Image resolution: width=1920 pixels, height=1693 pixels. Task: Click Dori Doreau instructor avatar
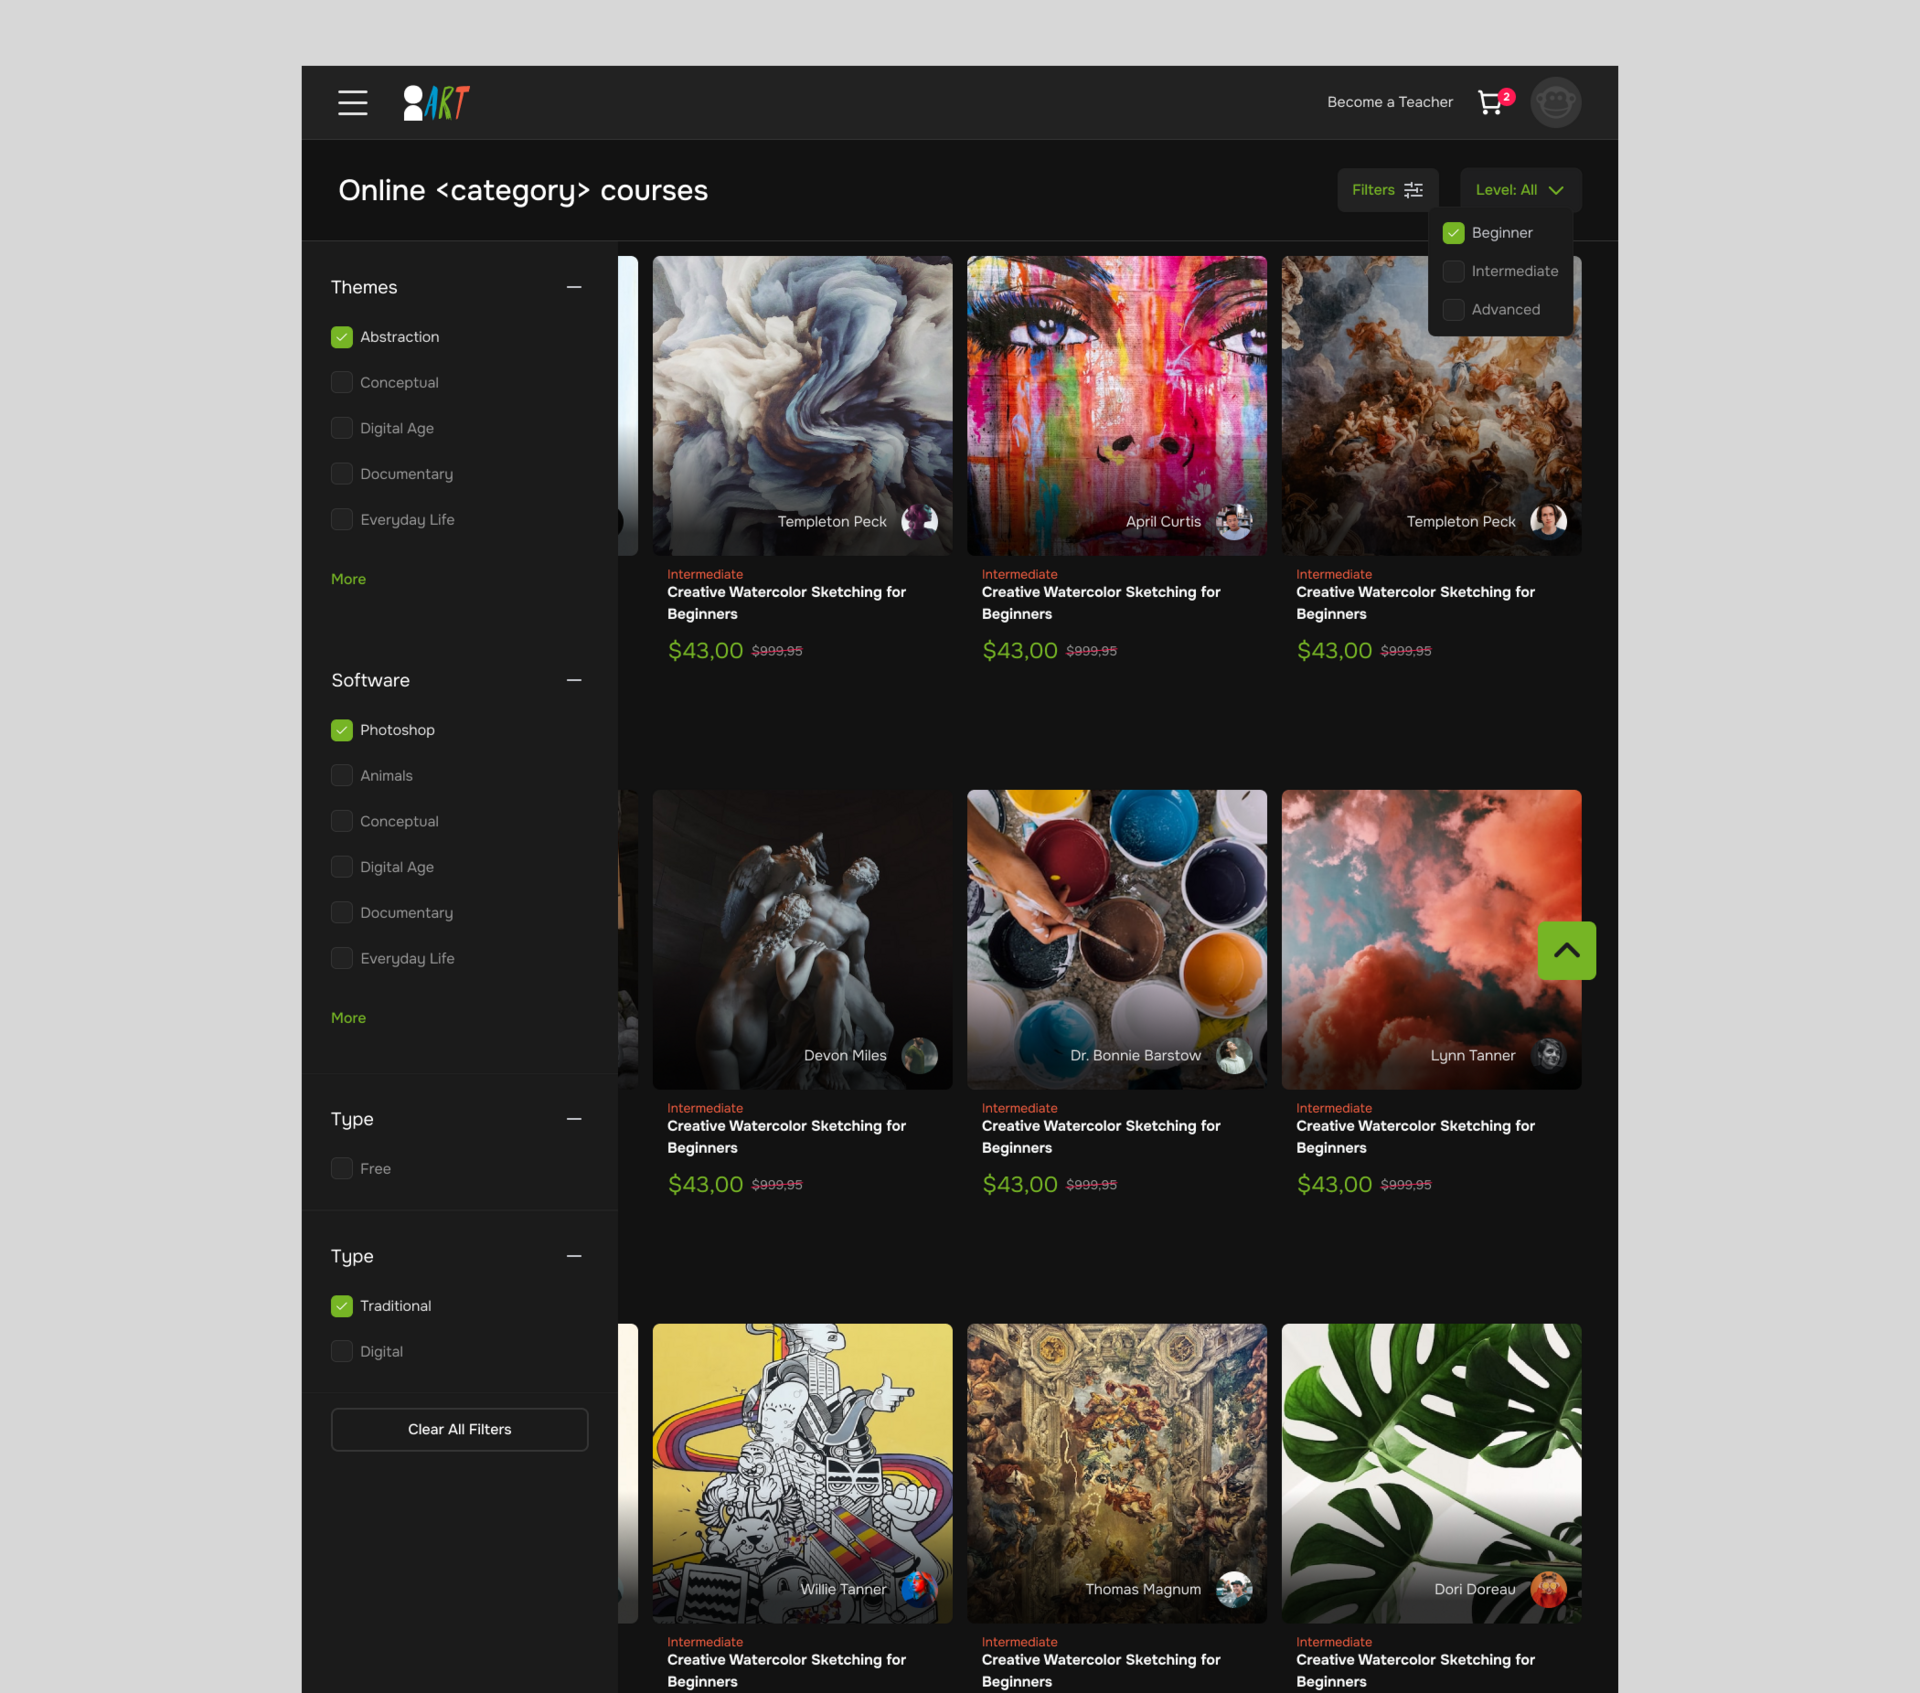[1548, 1589]
